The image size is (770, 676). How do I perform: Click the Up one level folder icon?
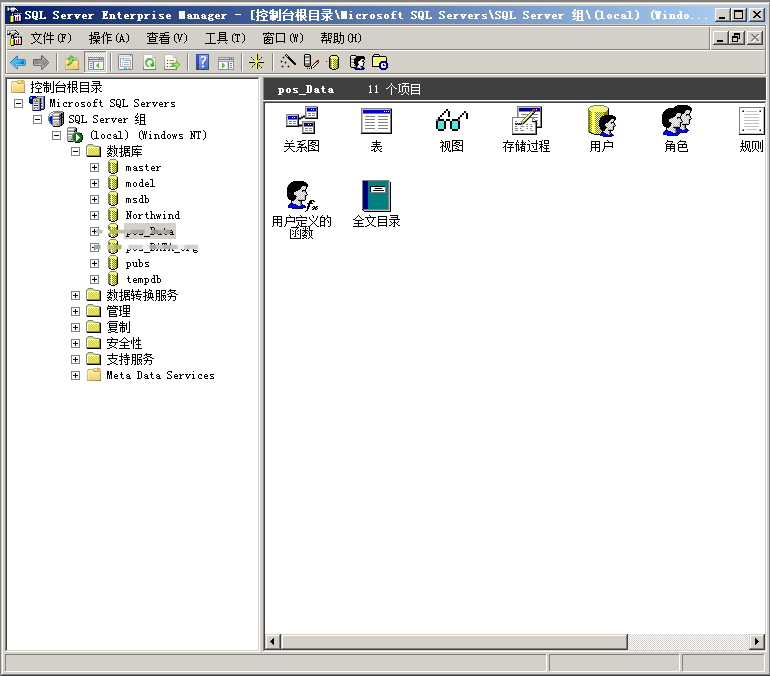tap(72, 62)
